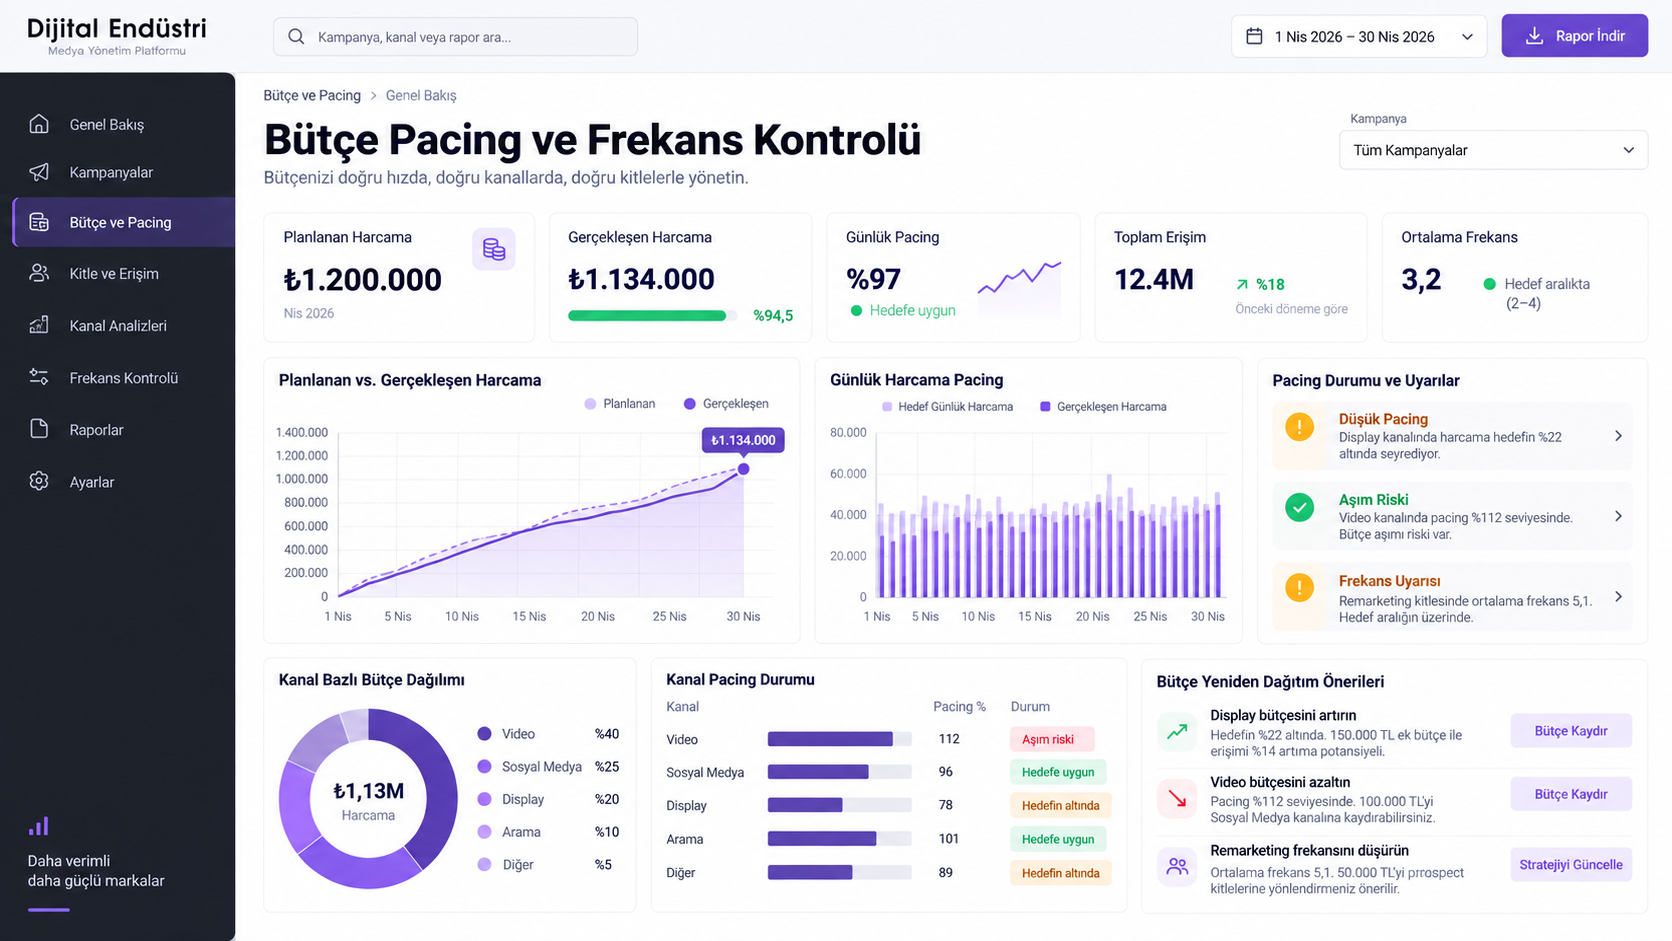Click the Display pacing bar in Kanal Pacing Durumu
Viewport: 1672px width, 941px height.
click(839, 805)
